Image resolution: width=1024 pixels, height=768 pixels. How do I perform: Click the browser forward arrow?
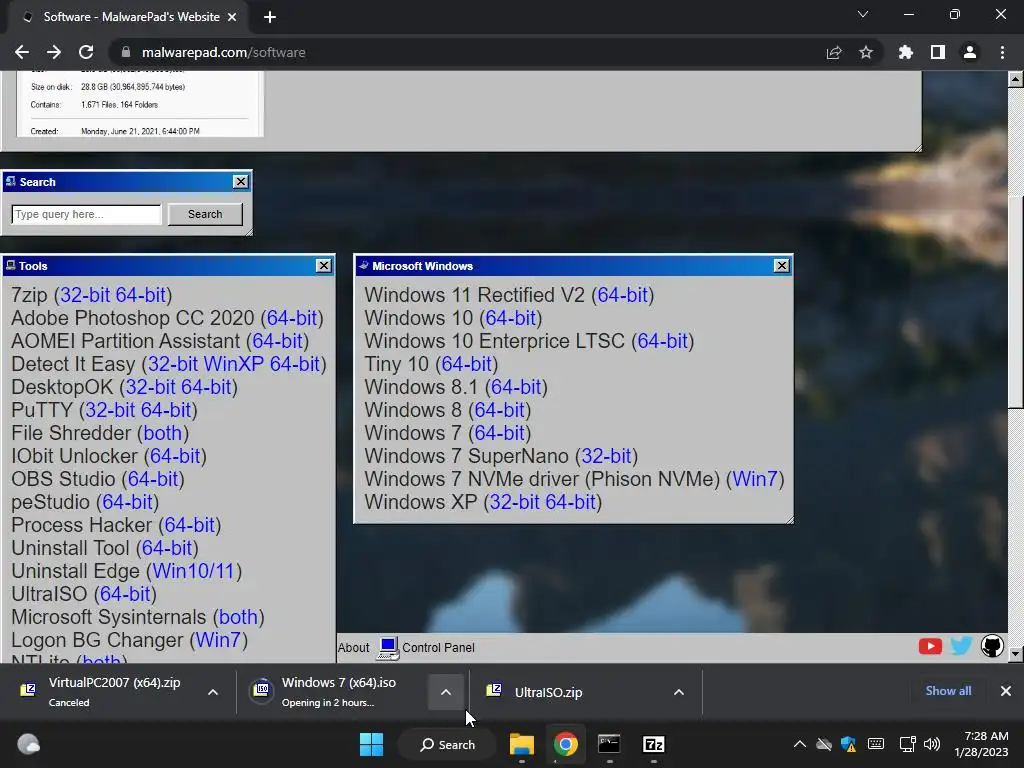54,52
